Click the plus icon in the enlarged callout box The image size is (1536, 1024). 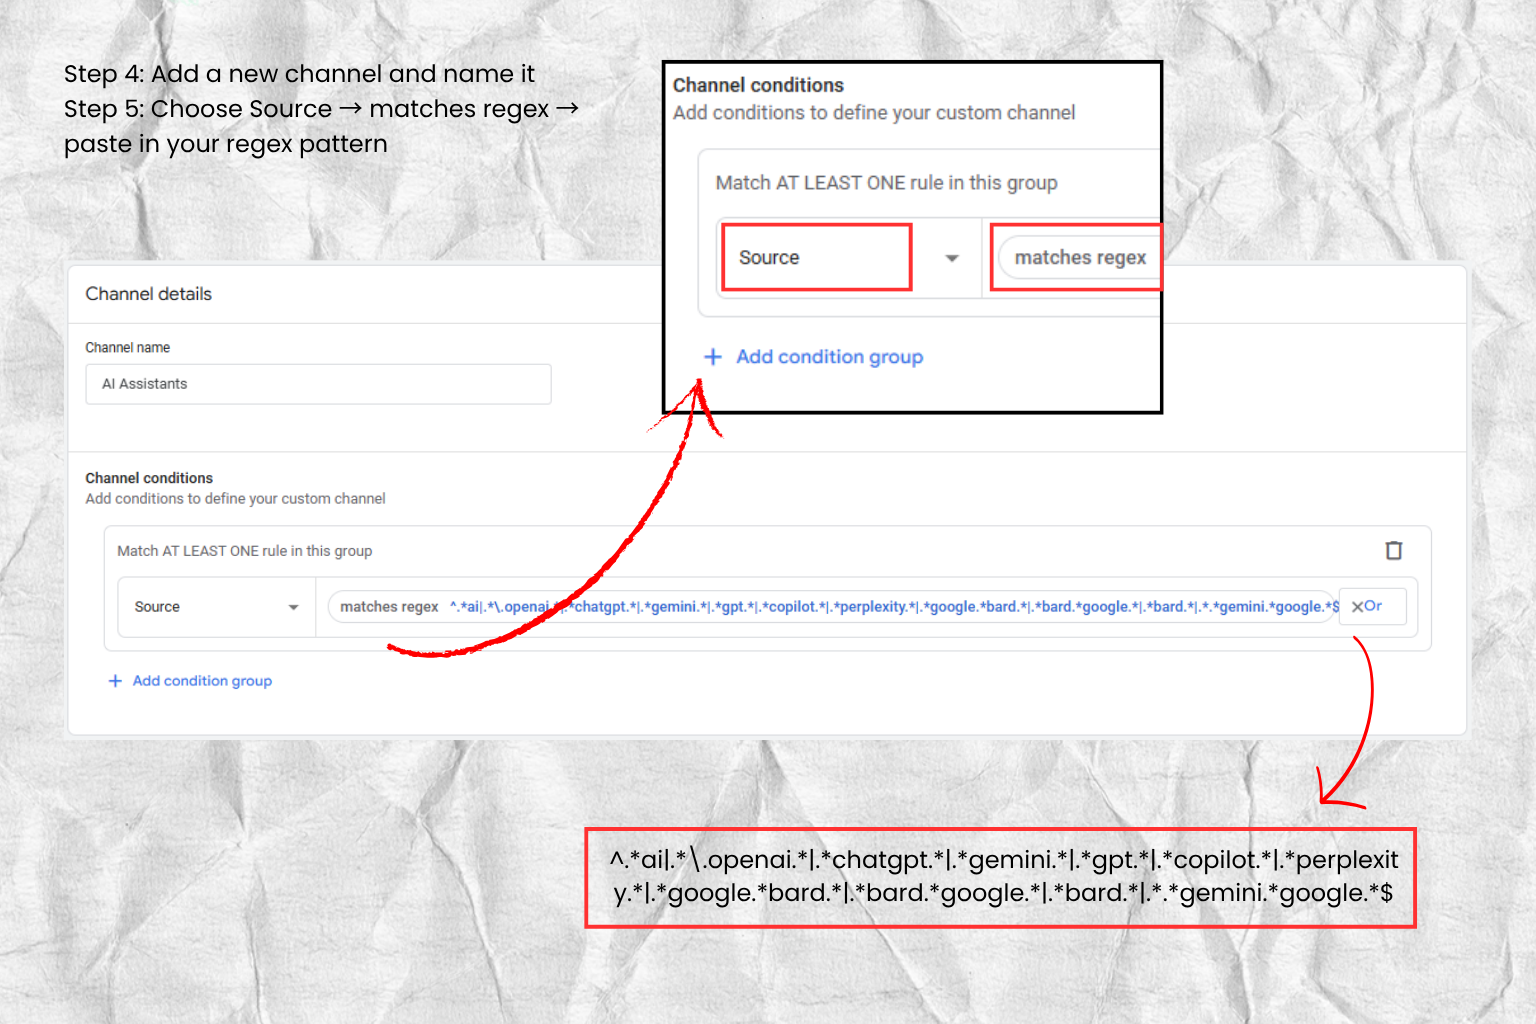[x=713, y=357]
